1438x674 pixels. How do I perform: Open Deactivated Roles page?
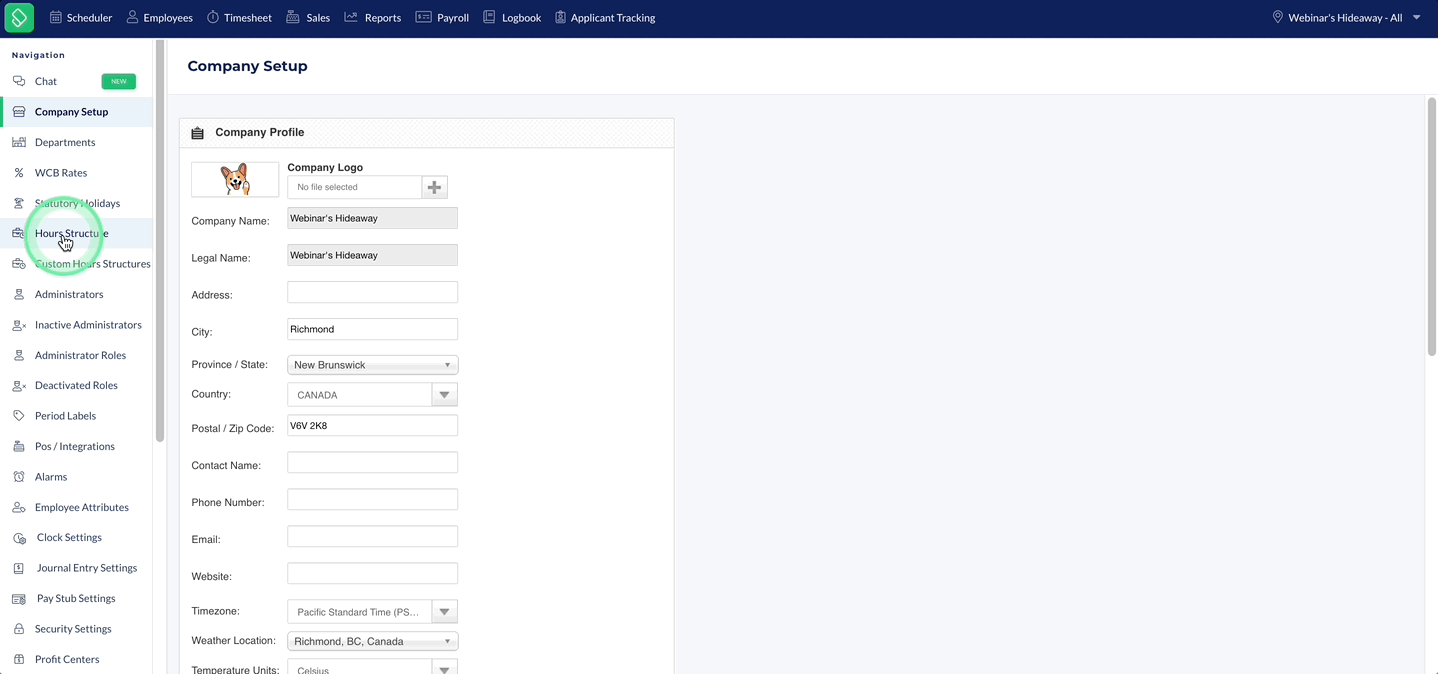76,385
